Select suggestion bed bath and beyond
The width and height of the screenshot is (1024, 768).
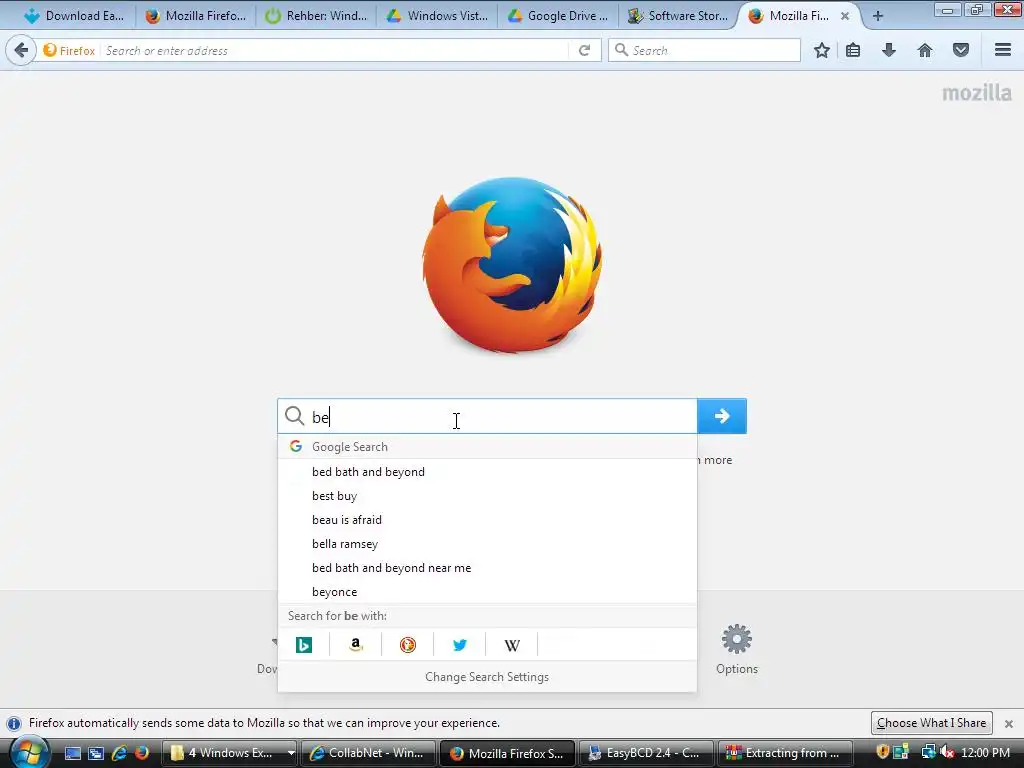pyautogui.click(x=487, y=472)
